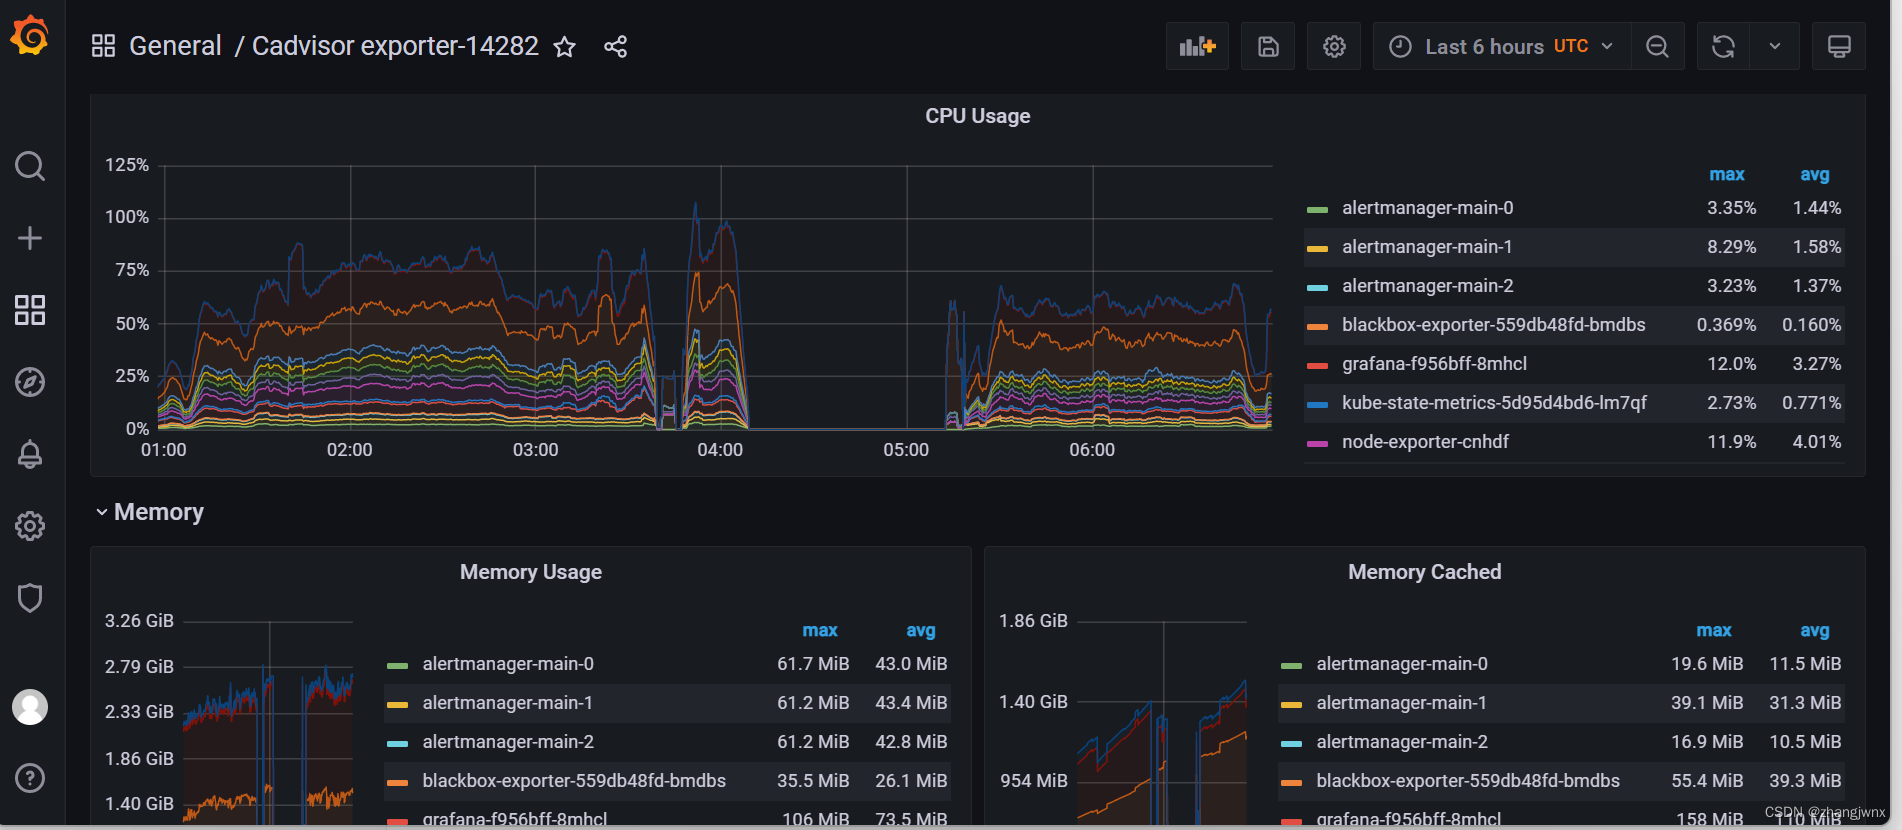Toggle node-exporter-cnhdf series in CPU Usage

coord(1425,442)
